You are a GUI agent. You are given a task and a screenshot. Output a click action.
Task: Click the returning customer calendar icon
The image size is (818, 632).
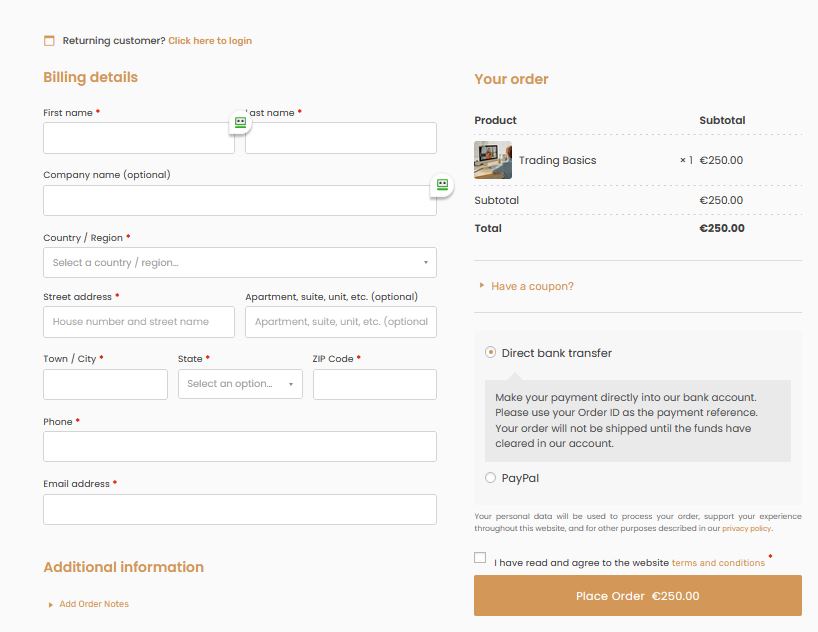tap(49, 41)
